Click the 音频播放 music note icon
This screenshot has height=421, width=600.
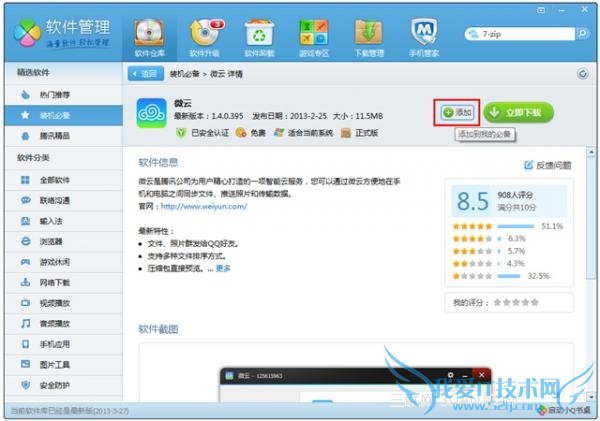25,323
